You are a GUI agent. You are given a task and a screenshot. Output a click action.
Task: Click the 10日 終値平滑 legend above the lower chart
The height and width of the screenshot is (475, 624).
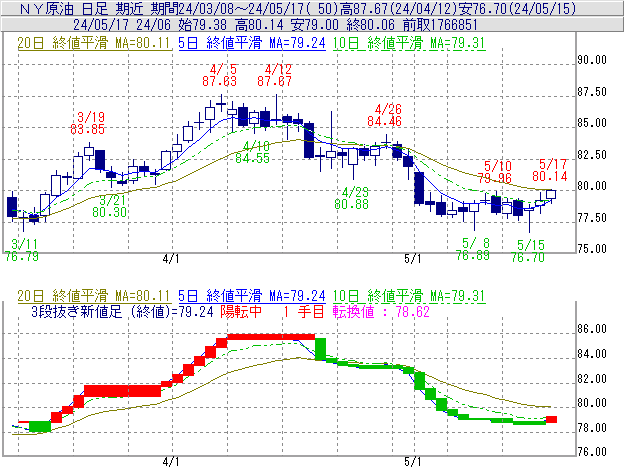(x=409, y=296)
